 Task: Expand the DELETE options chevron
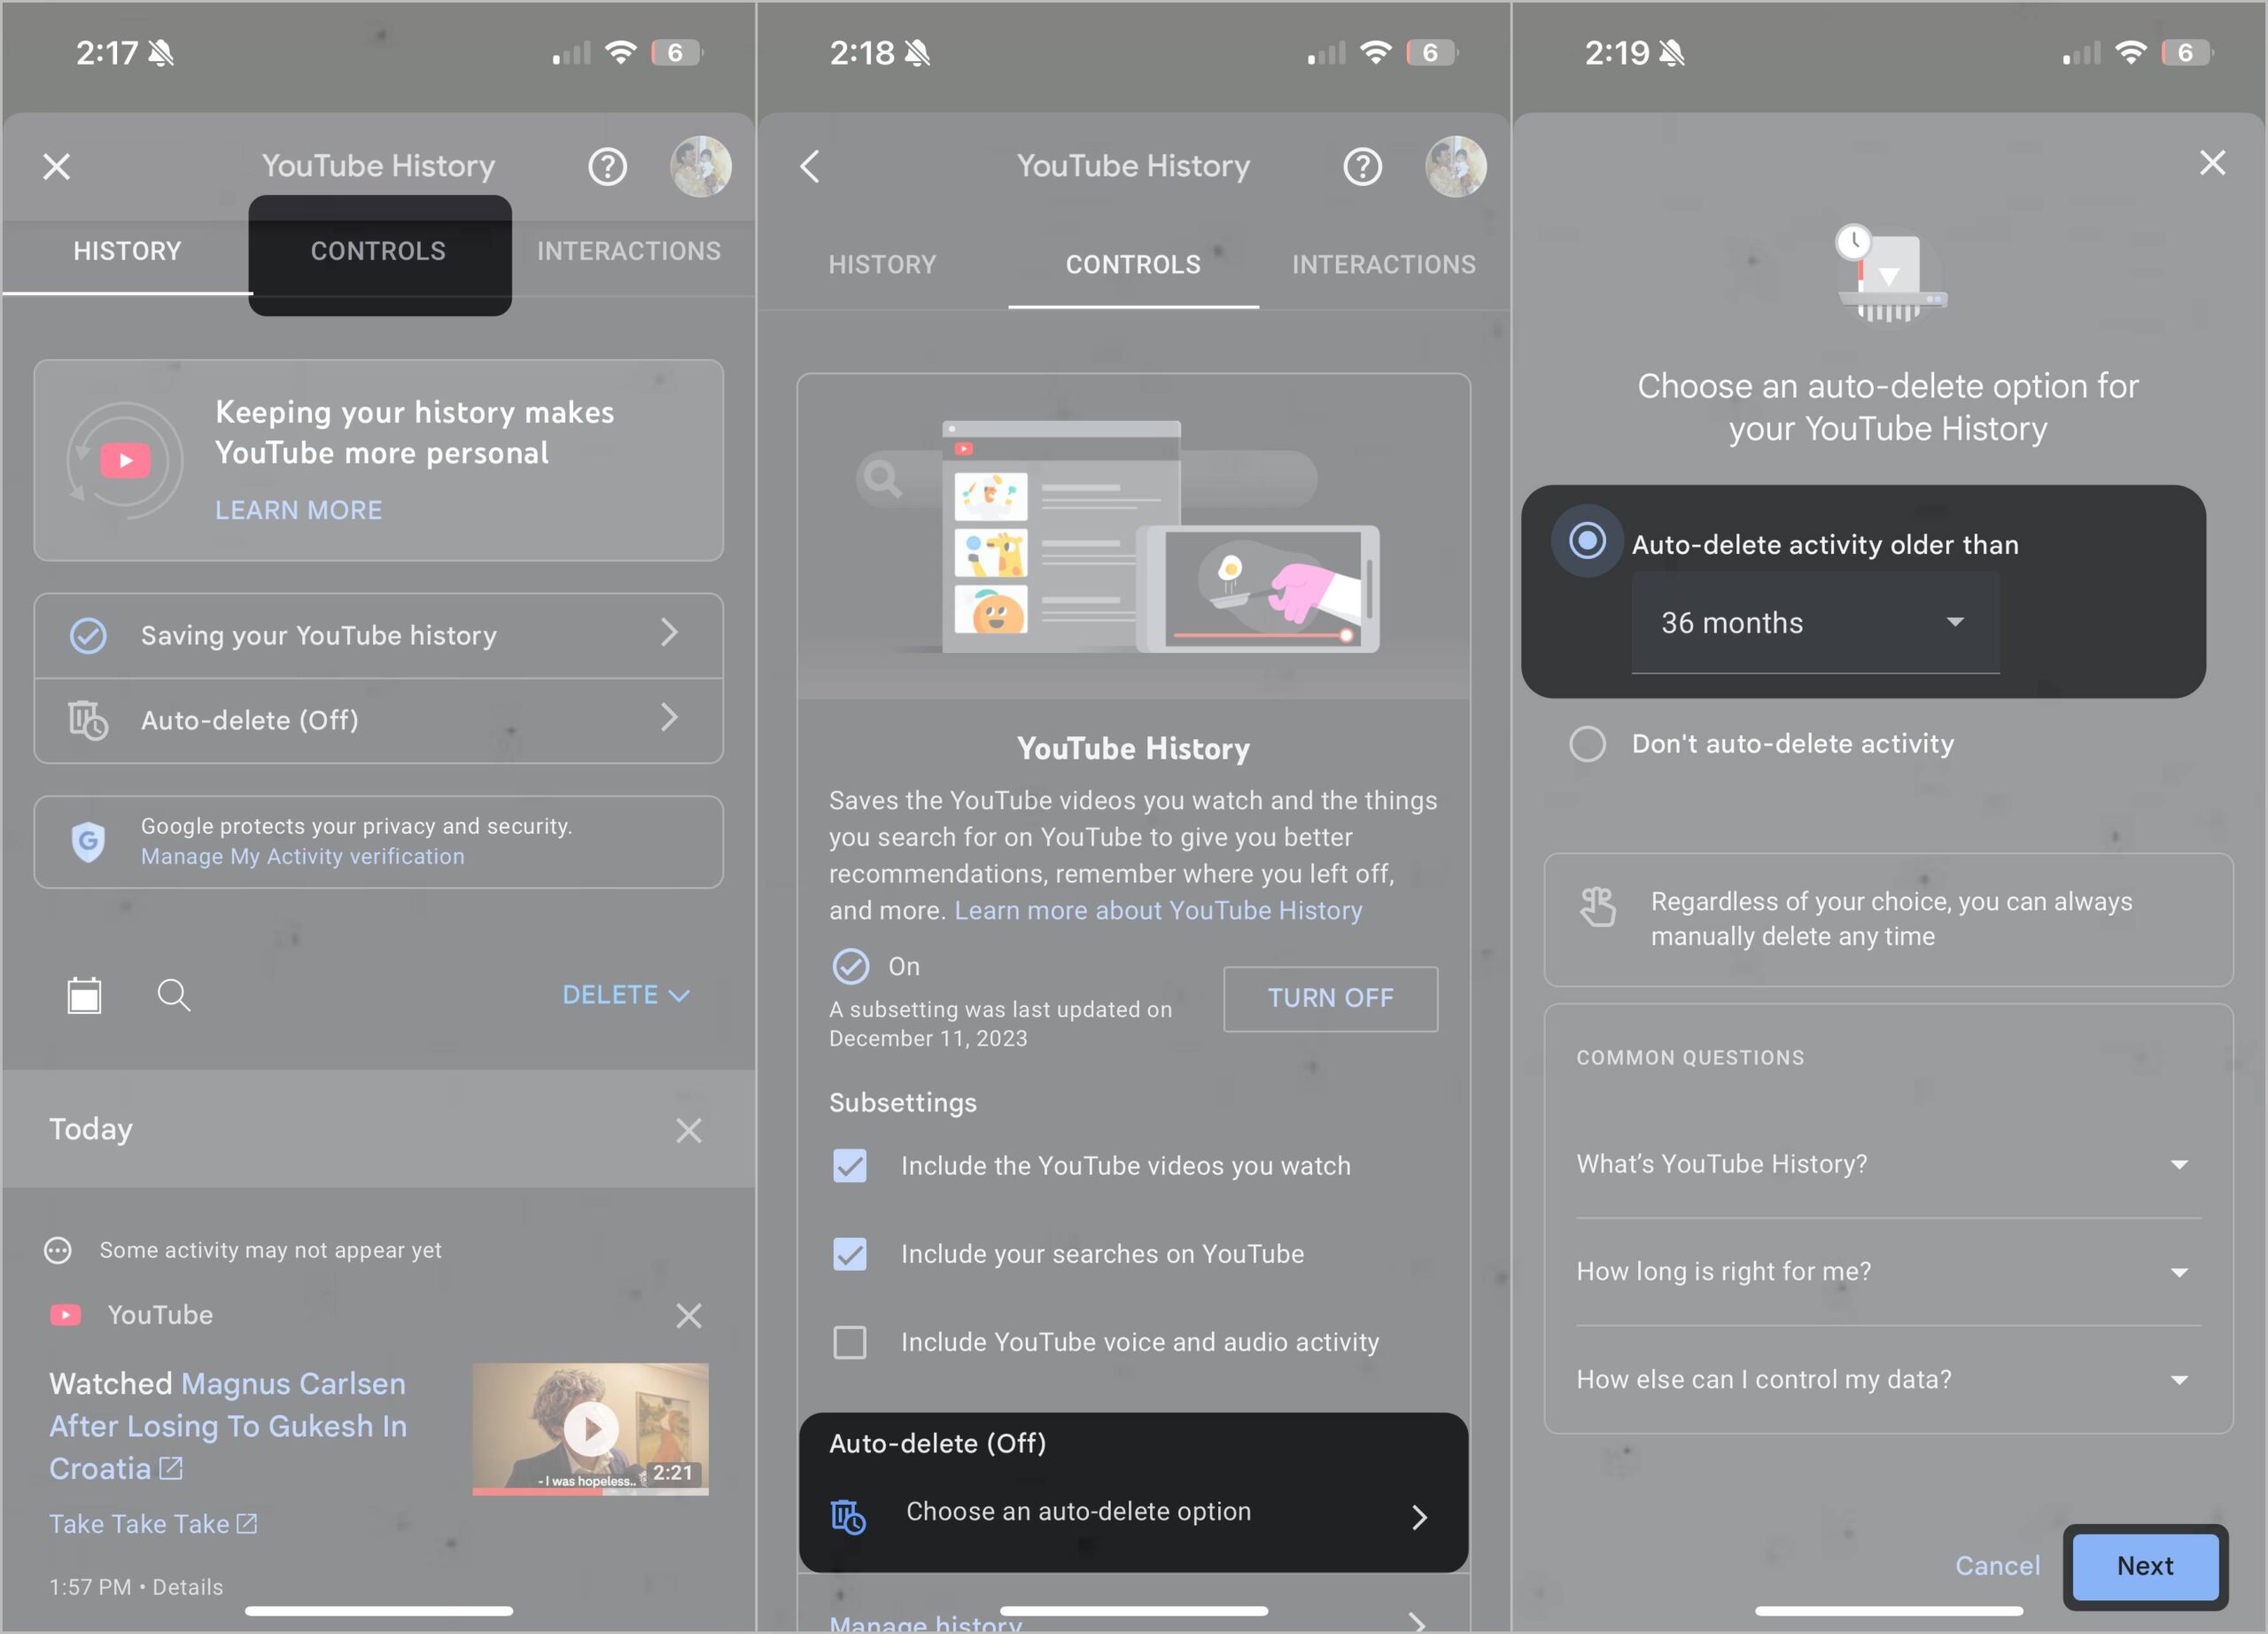click(x=680, y=995)
